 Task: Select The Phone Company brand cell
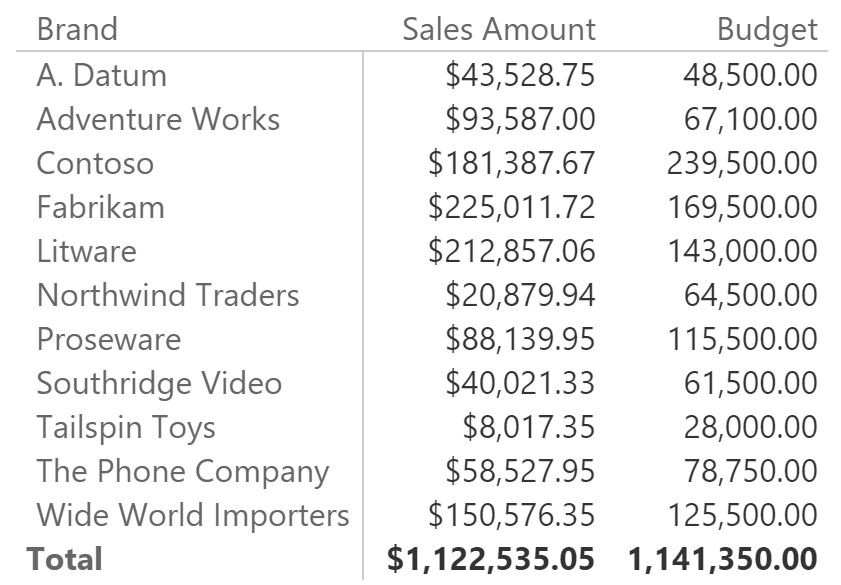pos(183,472)
